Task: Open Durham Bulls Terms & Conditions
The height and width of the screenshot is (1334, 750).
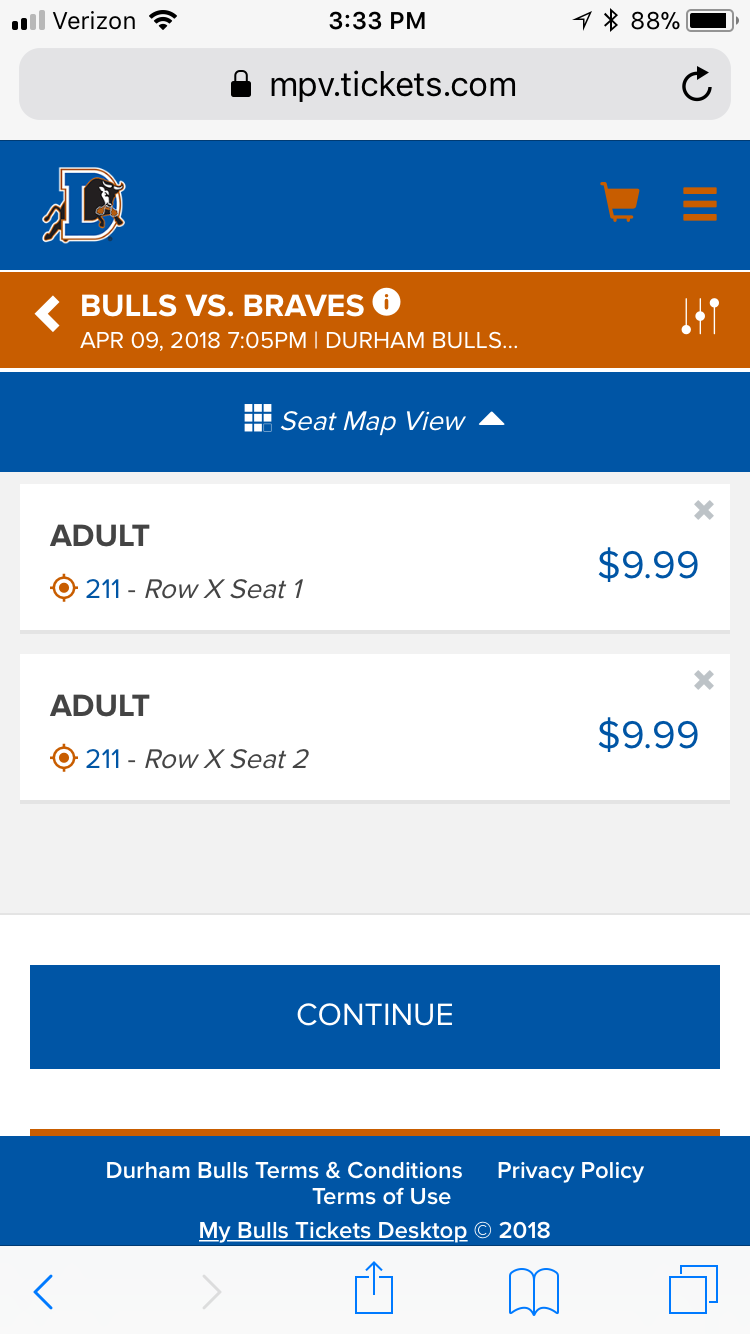Action: pos(284,1170)
